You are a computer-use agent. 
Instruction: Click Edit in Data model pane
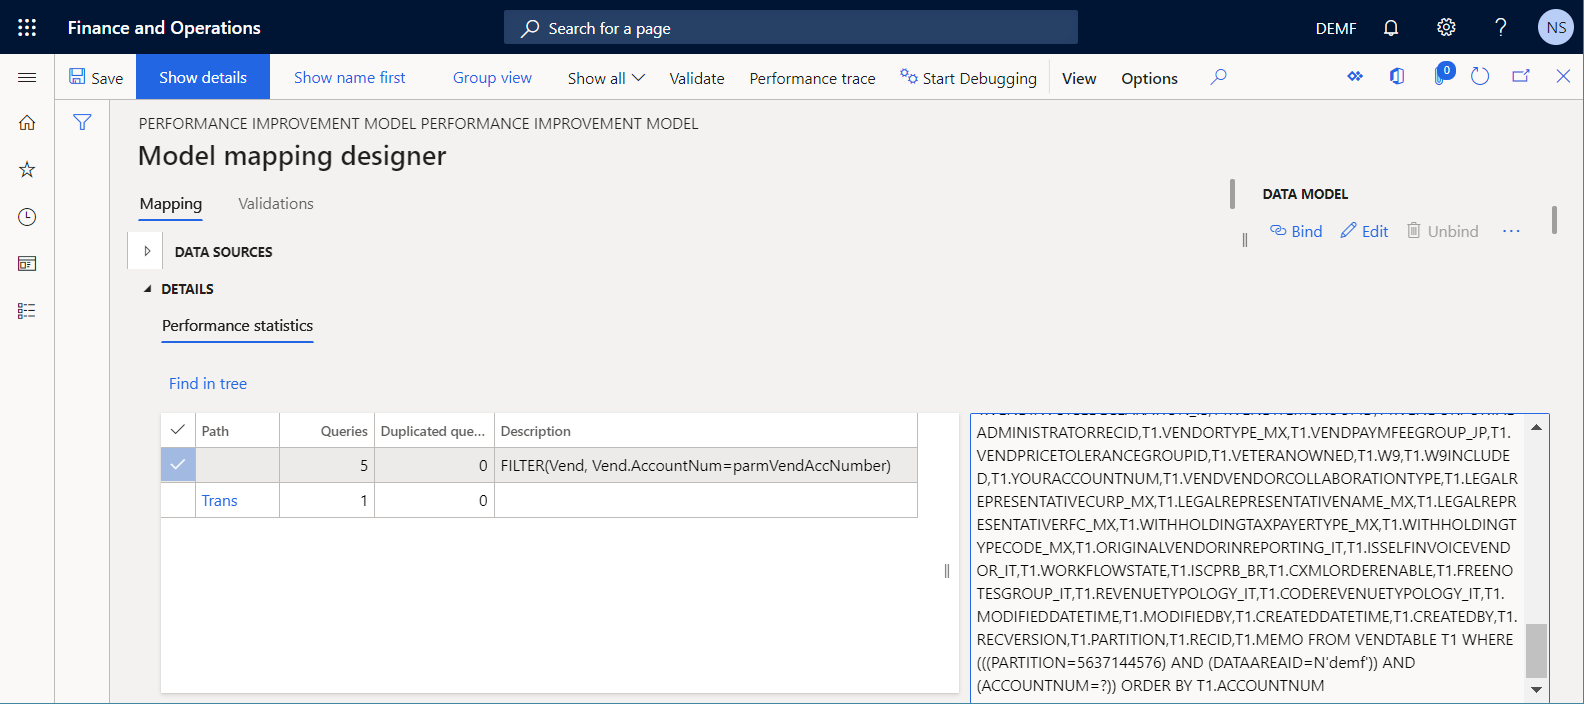tap(1365, 231)
